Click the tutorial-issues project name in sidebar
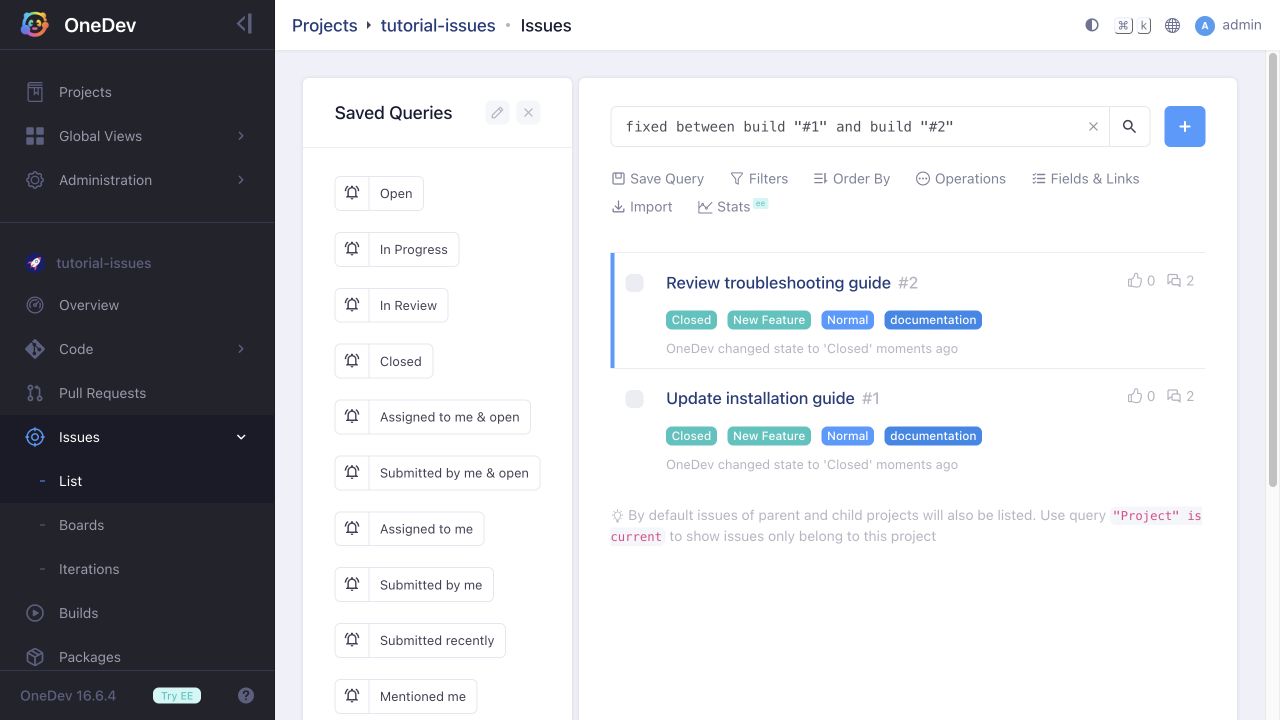The height and width of the screenshot is (720, 1280). (x=104, y=263)
